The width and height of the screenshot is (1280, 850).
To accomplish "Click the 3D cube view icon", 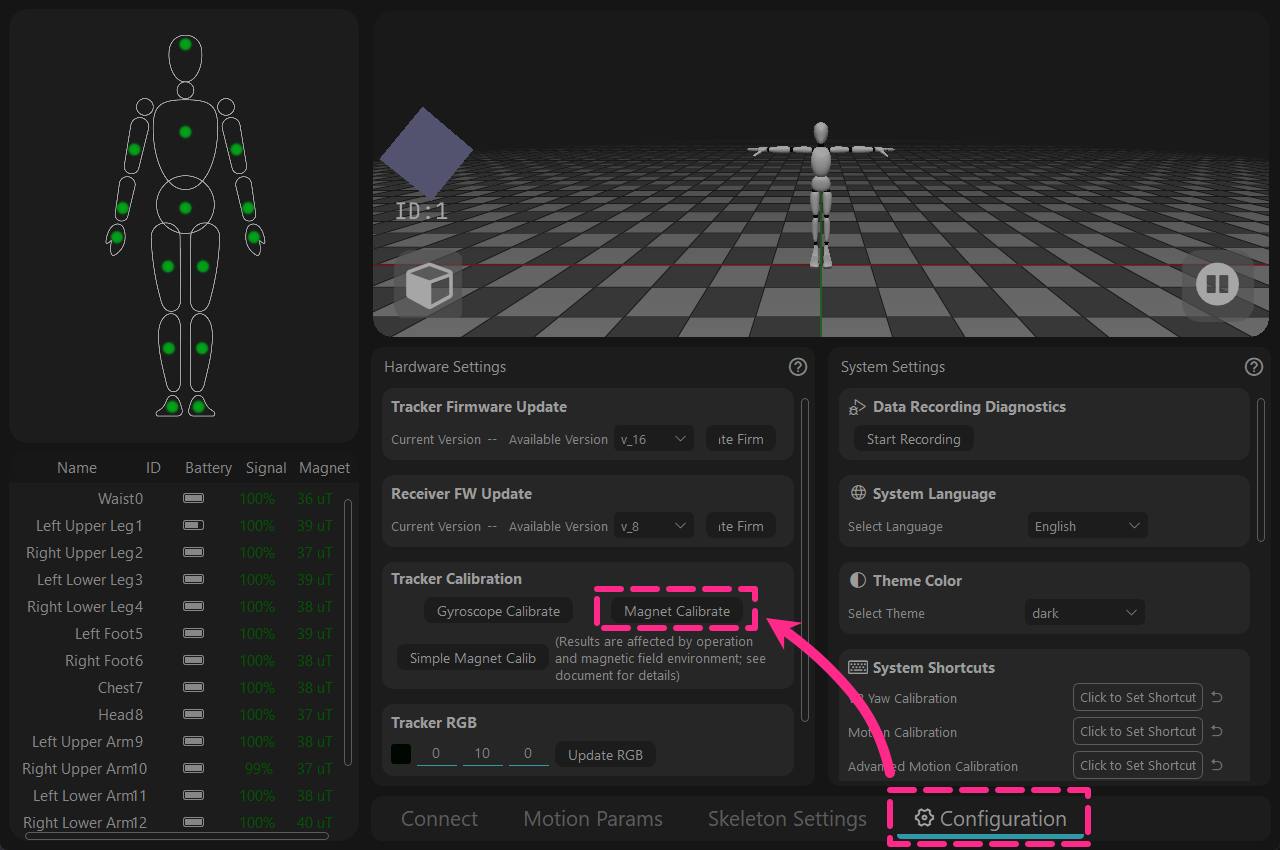I will (428, 286).
